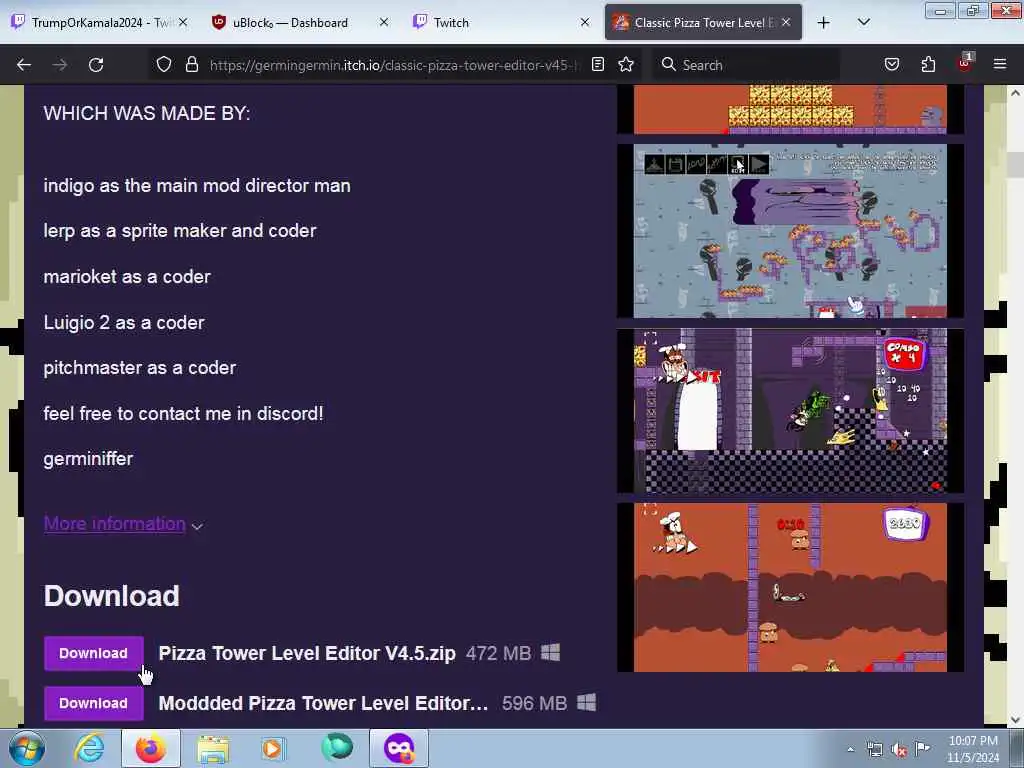Click 'feel free to contact me in discord!'

click(x=184, y=413)
